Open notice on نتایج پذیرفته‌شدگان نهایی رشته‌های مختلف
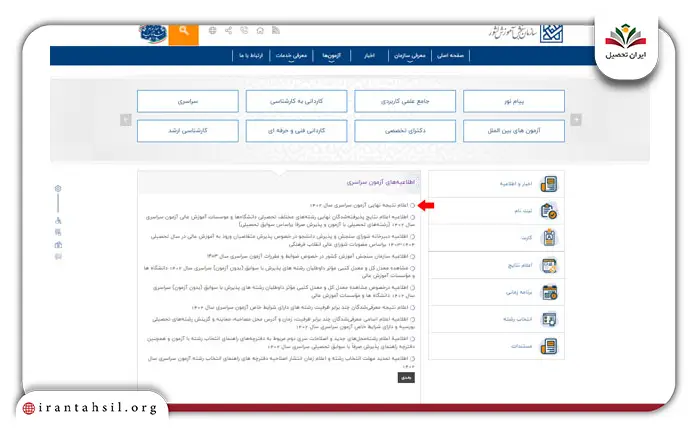This screenshot has width=700, height=430. (x=280, y=221)
